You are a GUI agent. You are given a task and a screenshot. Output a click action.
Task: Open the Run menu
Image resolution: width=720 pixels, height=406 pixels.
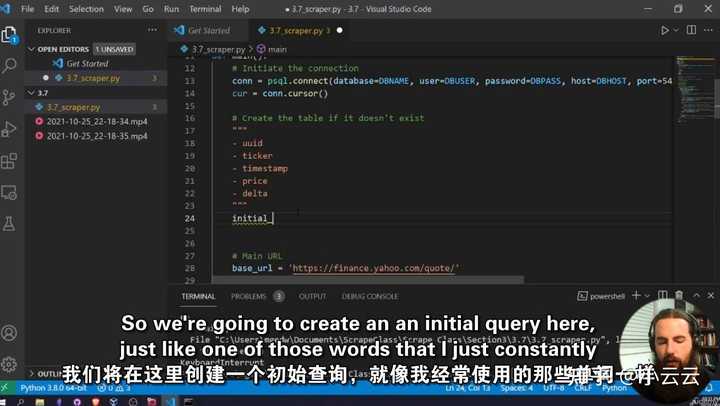click(171, 9)
